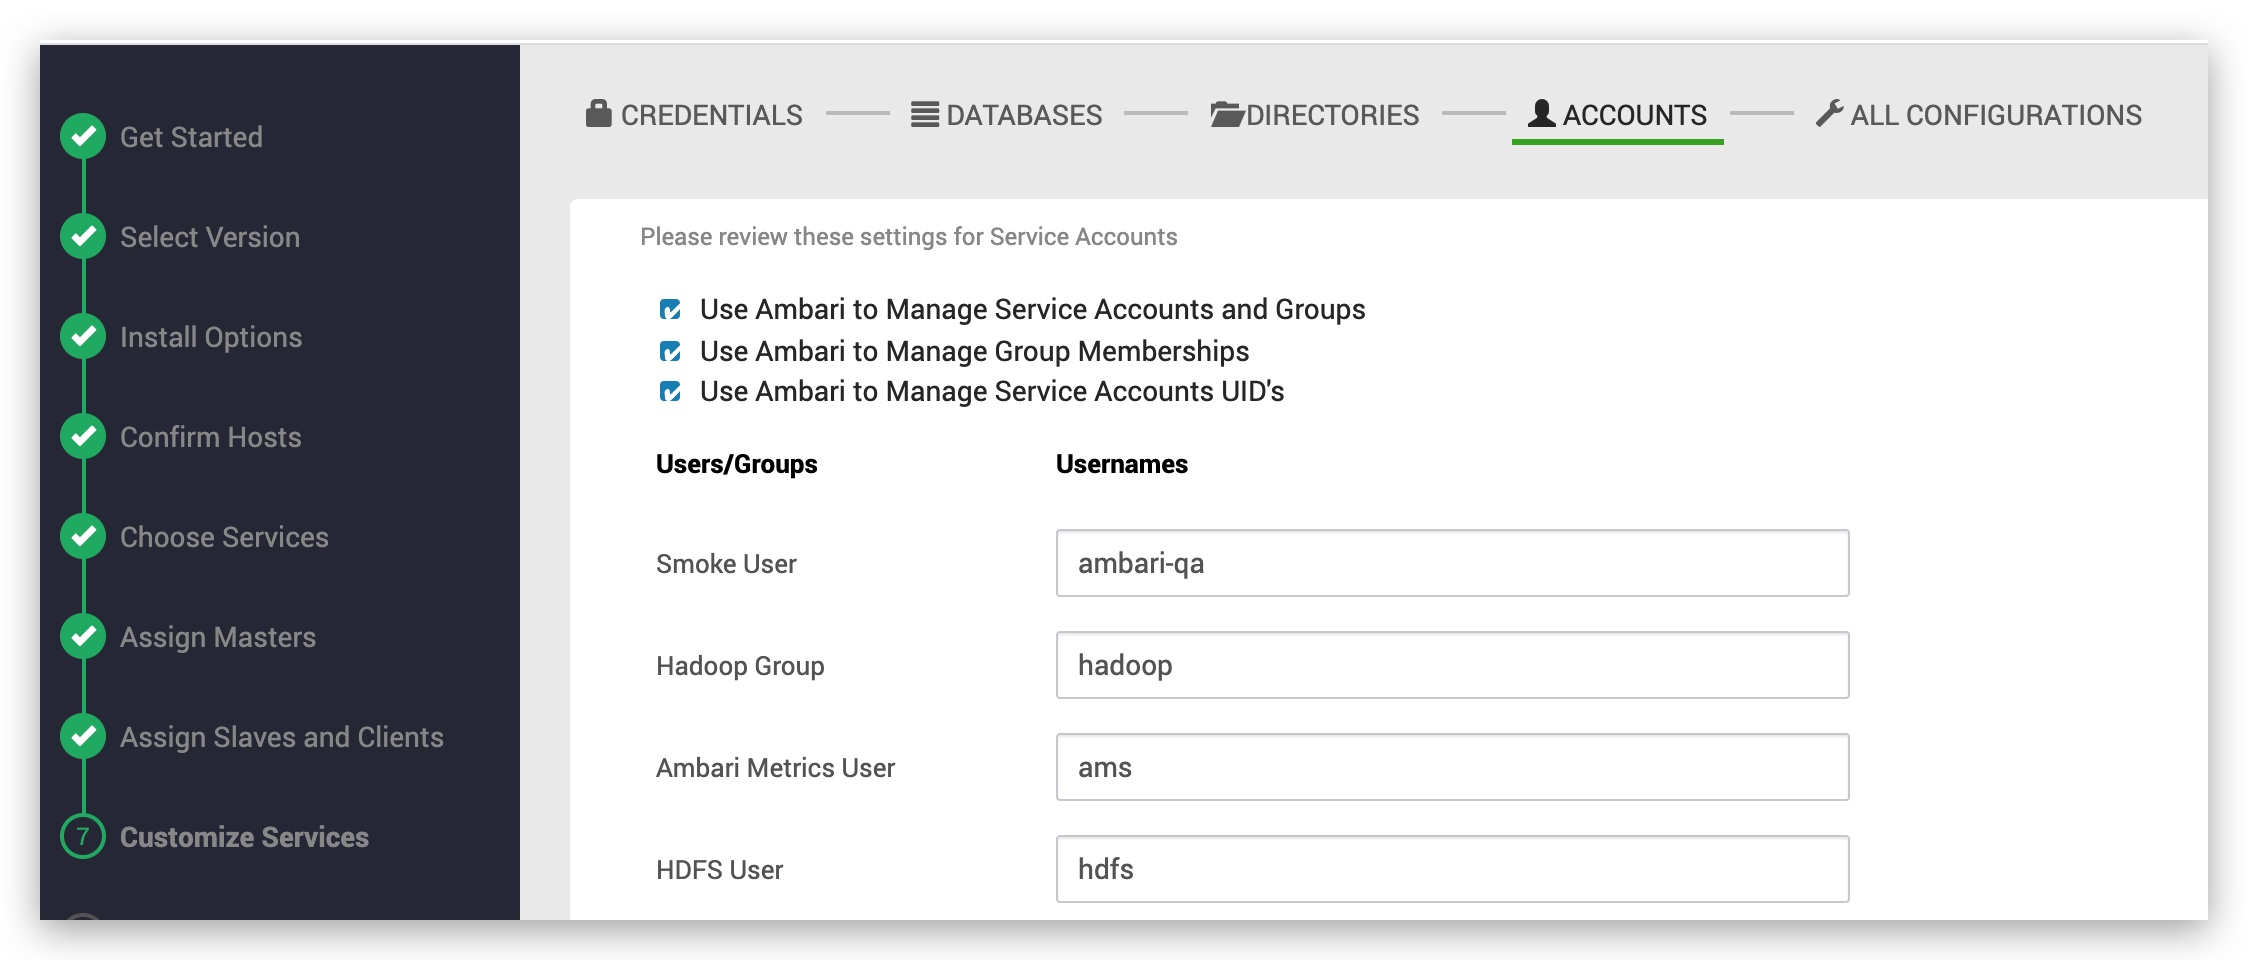Navigate to Choose Services step
Viewport: 2248px width, 960px height.
click(x=224, y=537)
